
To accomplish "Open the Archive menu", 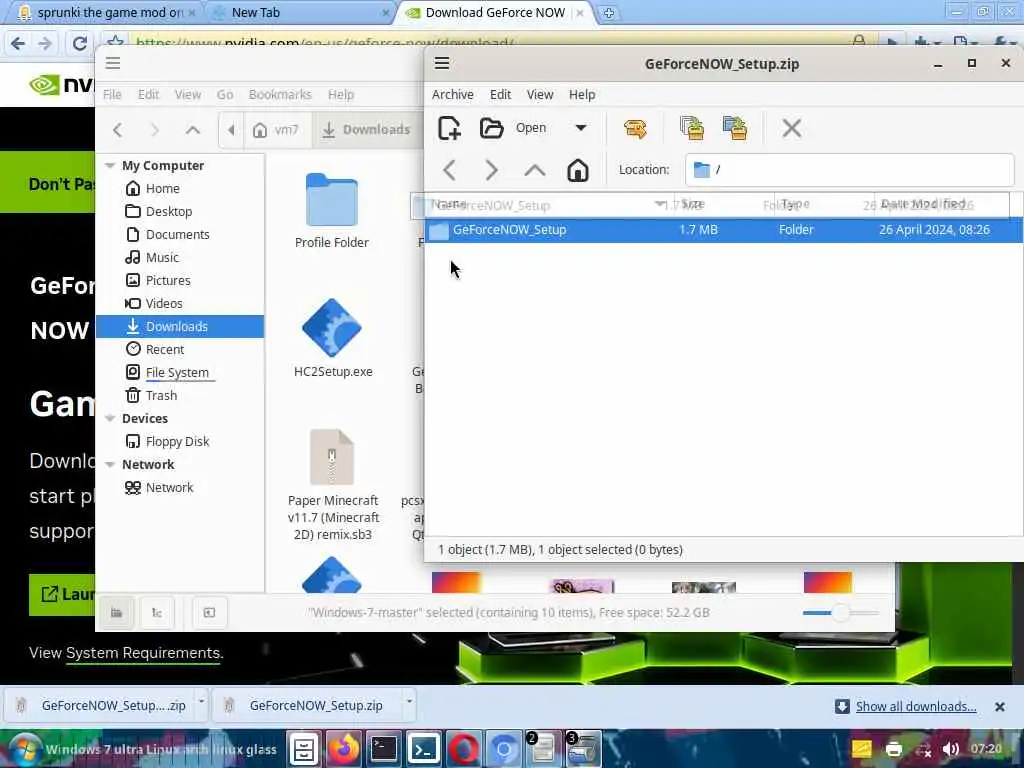I will pos(453,95).
